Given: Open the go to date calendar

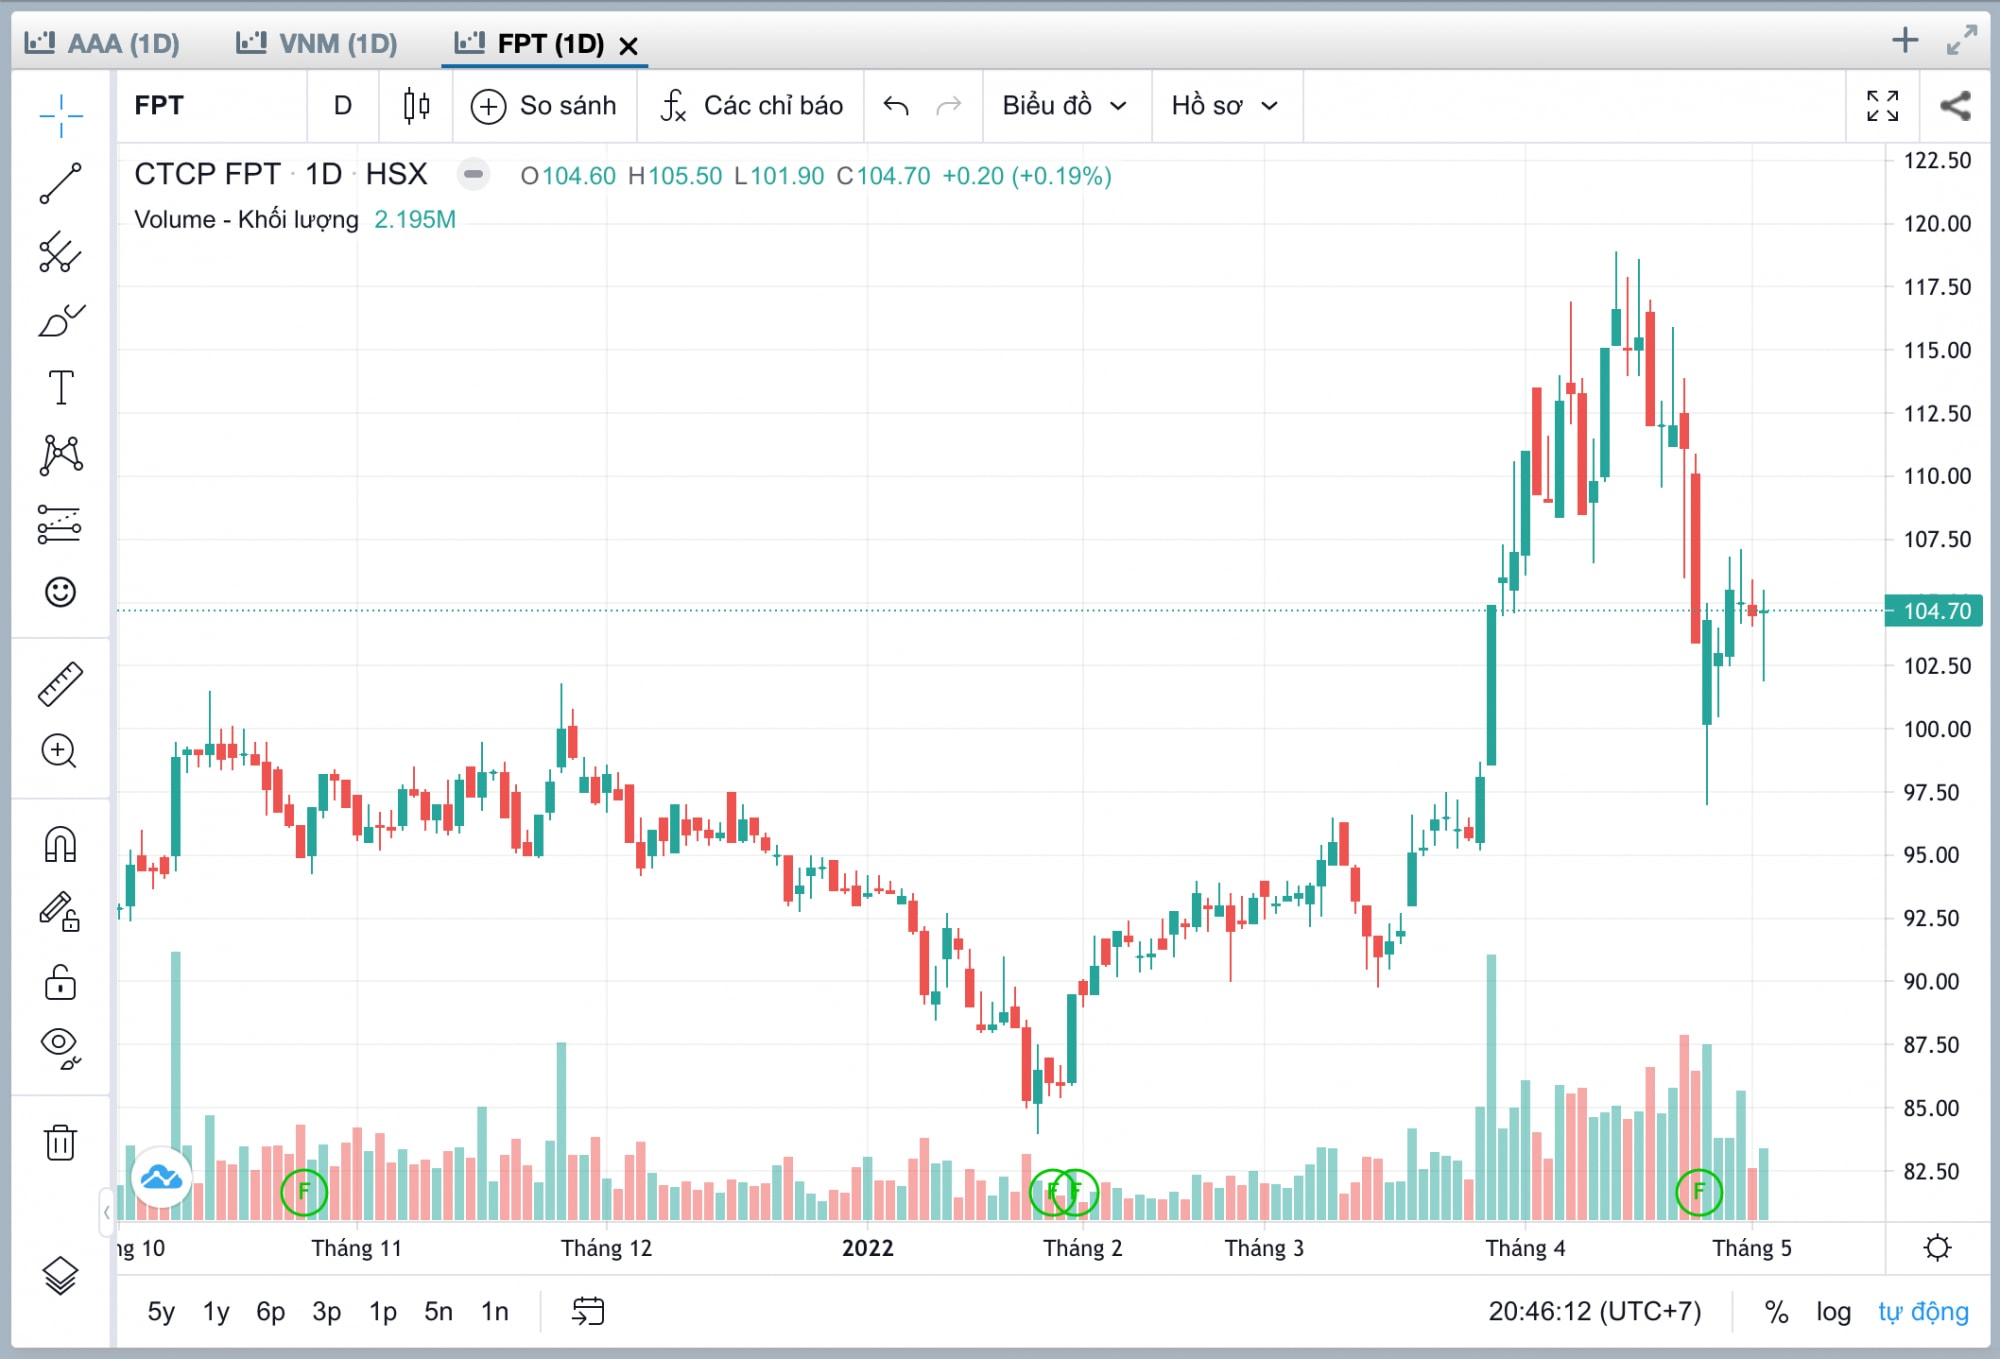Looking at the screenshot, I should click(588, 1311).
